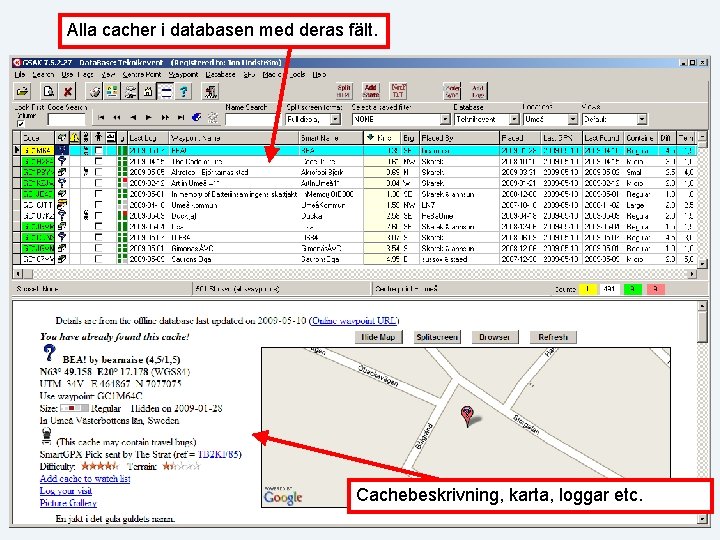
Task: Open the Database menu
Action: click(x=220, y=74)
